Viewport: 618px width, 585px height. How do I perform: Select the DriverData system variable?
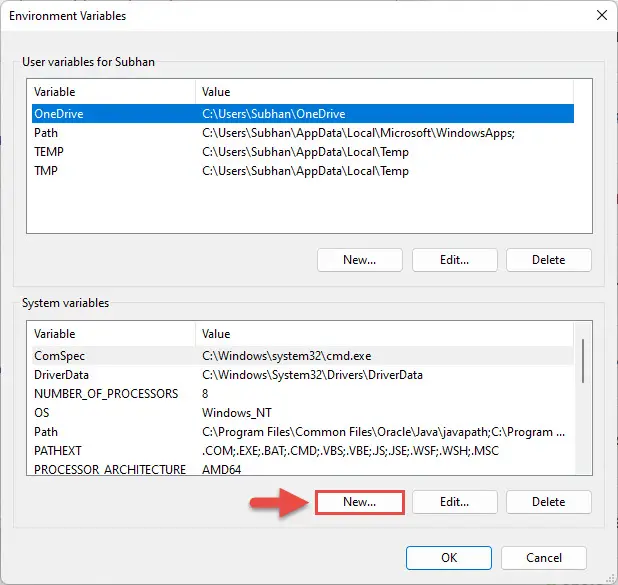303,374
